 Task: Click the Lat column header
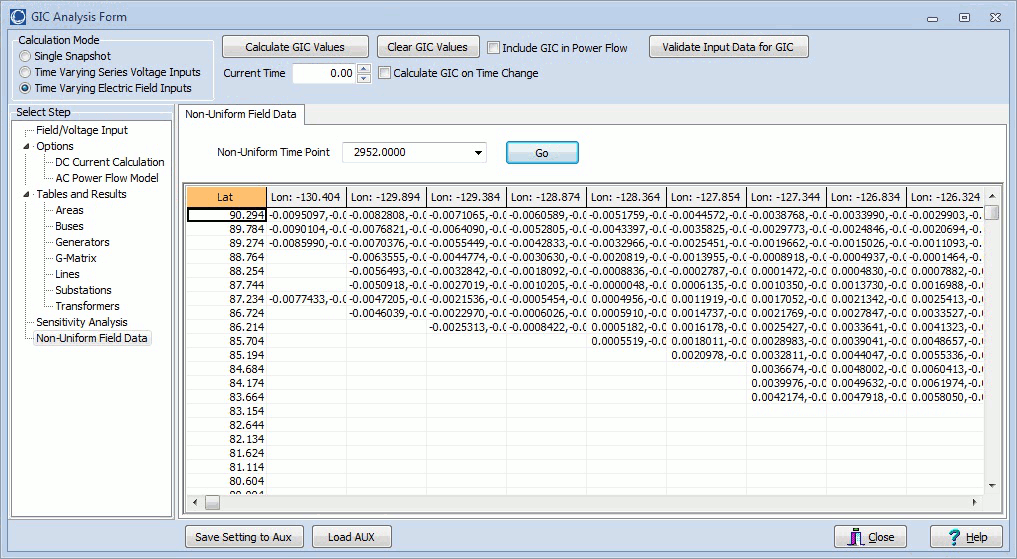226,197
